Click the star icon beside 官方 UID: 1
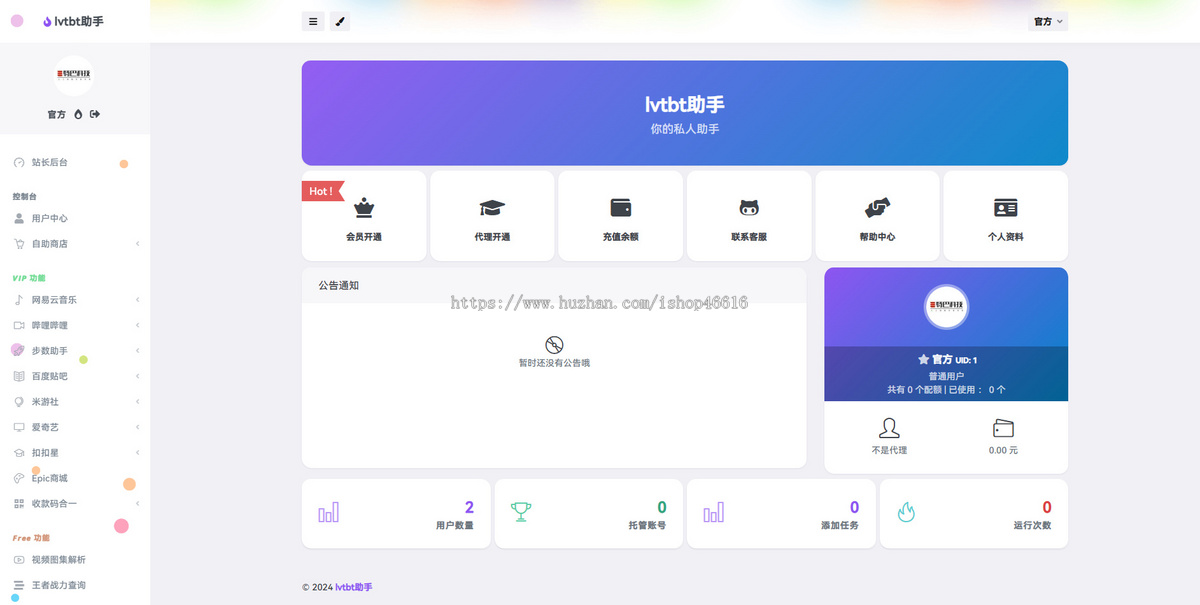 [923, 359]
